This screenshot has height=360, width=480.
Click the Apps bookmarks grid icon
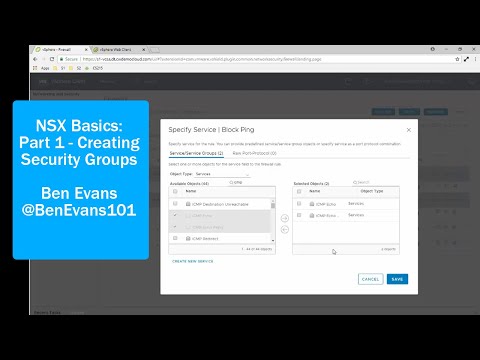(x=35, y=68)
